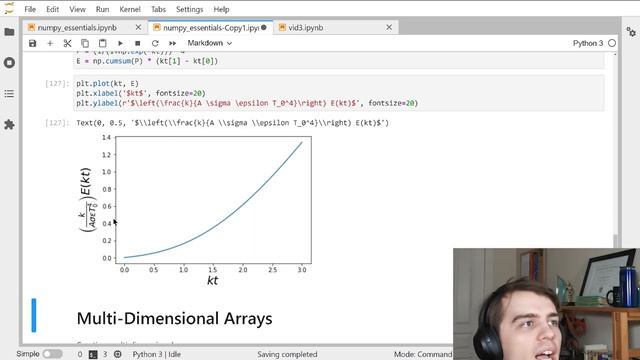Toggle Simple interface mode switch

(53, 354)
